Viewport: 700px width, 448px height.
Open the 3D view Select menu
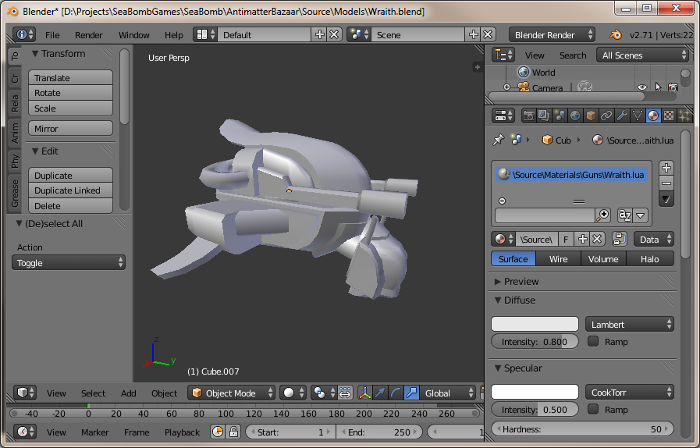tap(93, 393)
